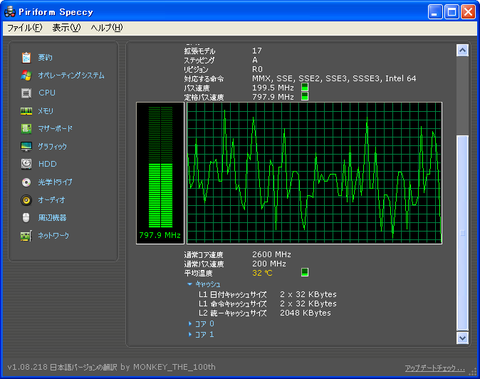Screen dimensions: 480x379
Task: Toggle the green graph button beside 199.5 MHz
Action: coord(305,87)
